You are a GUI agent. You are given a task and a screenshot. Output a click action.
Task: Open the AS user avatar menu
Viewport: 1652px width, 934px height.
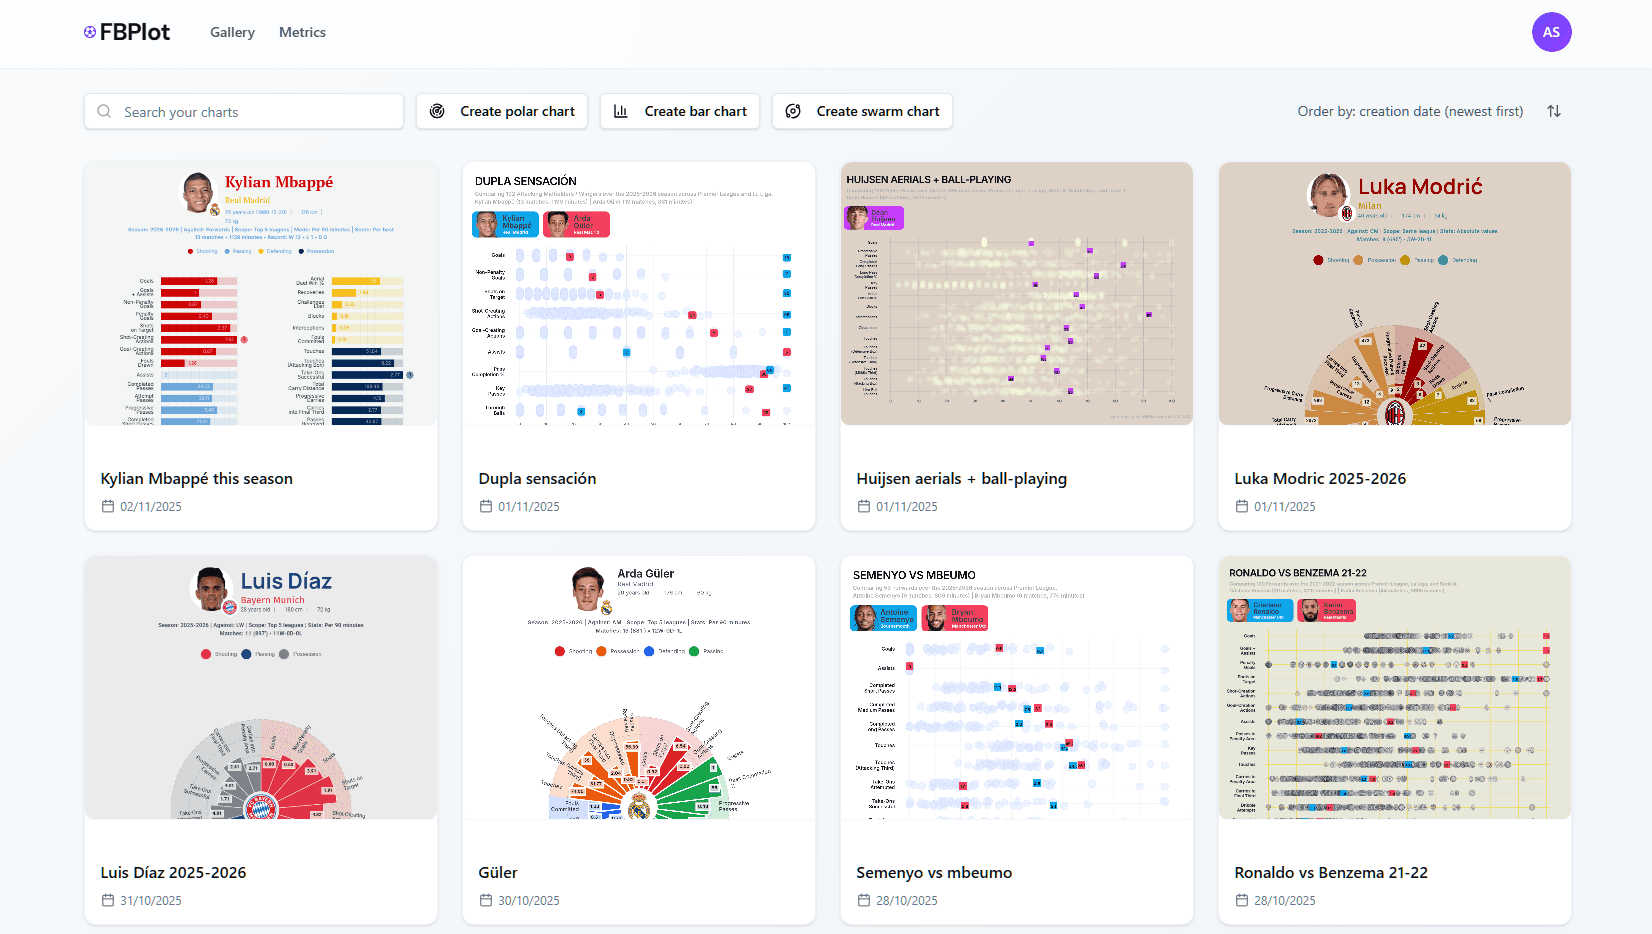pos(1551,32)
